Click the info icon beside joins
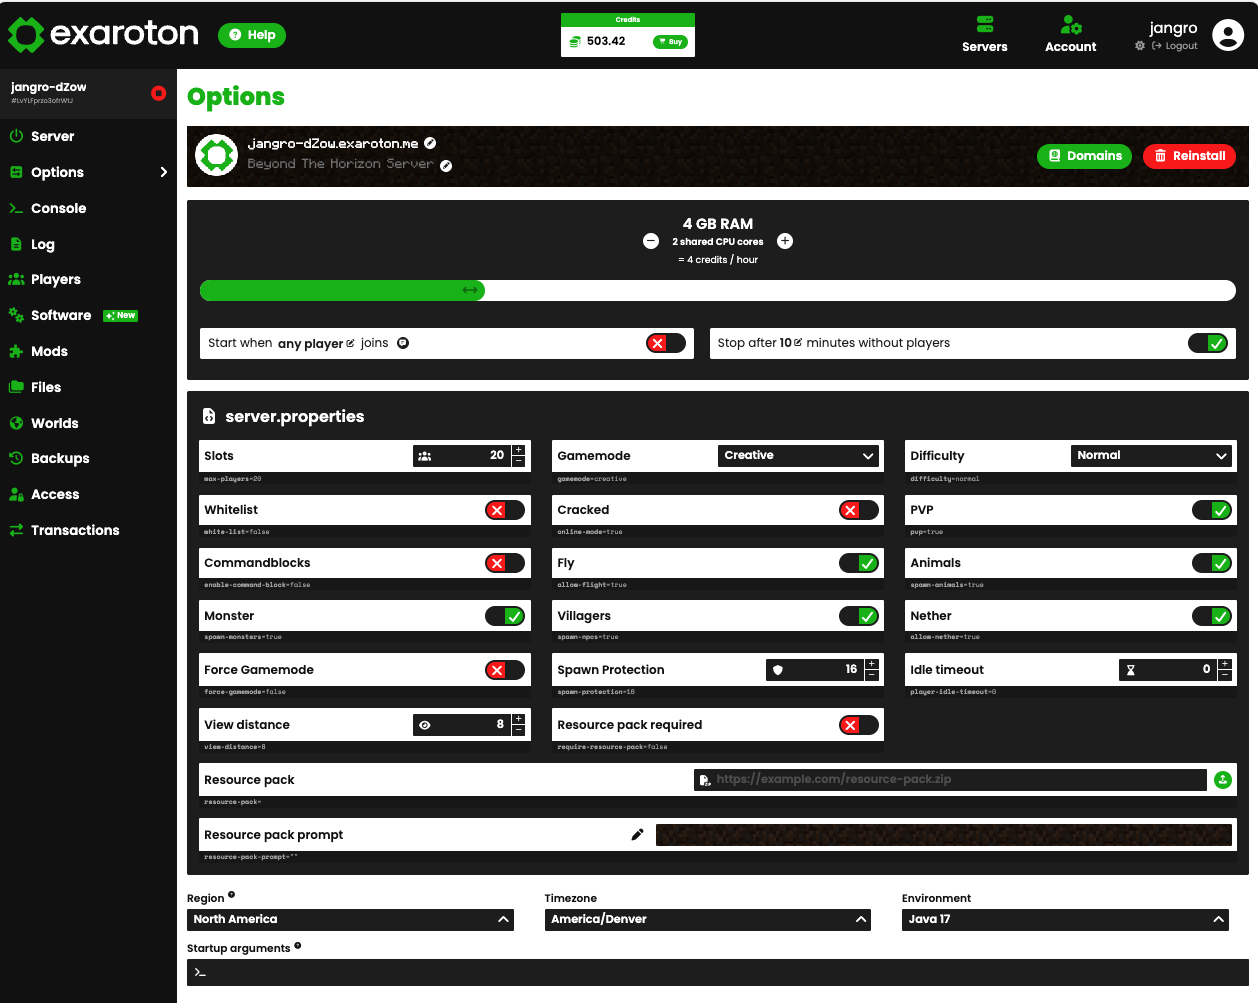The image size is (1258, 1003). coord(403,343)
